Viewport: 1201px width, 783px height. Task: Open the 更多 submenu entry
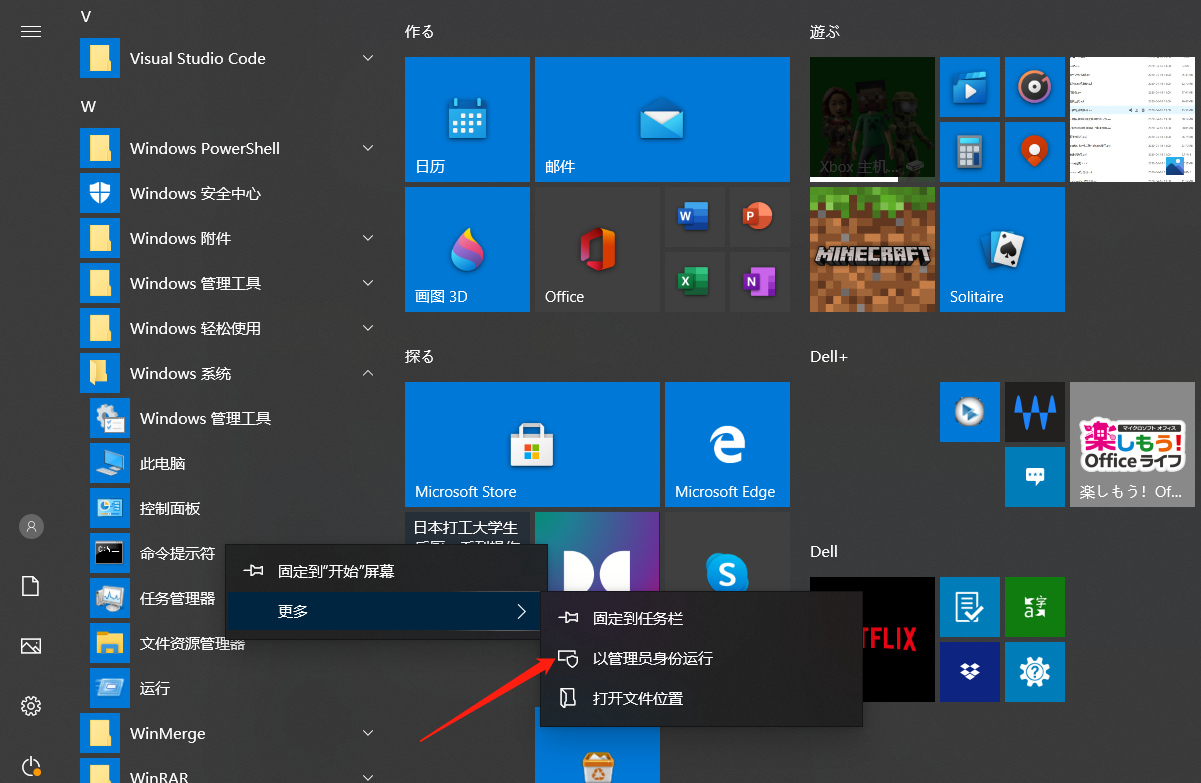tap(387, 611)
